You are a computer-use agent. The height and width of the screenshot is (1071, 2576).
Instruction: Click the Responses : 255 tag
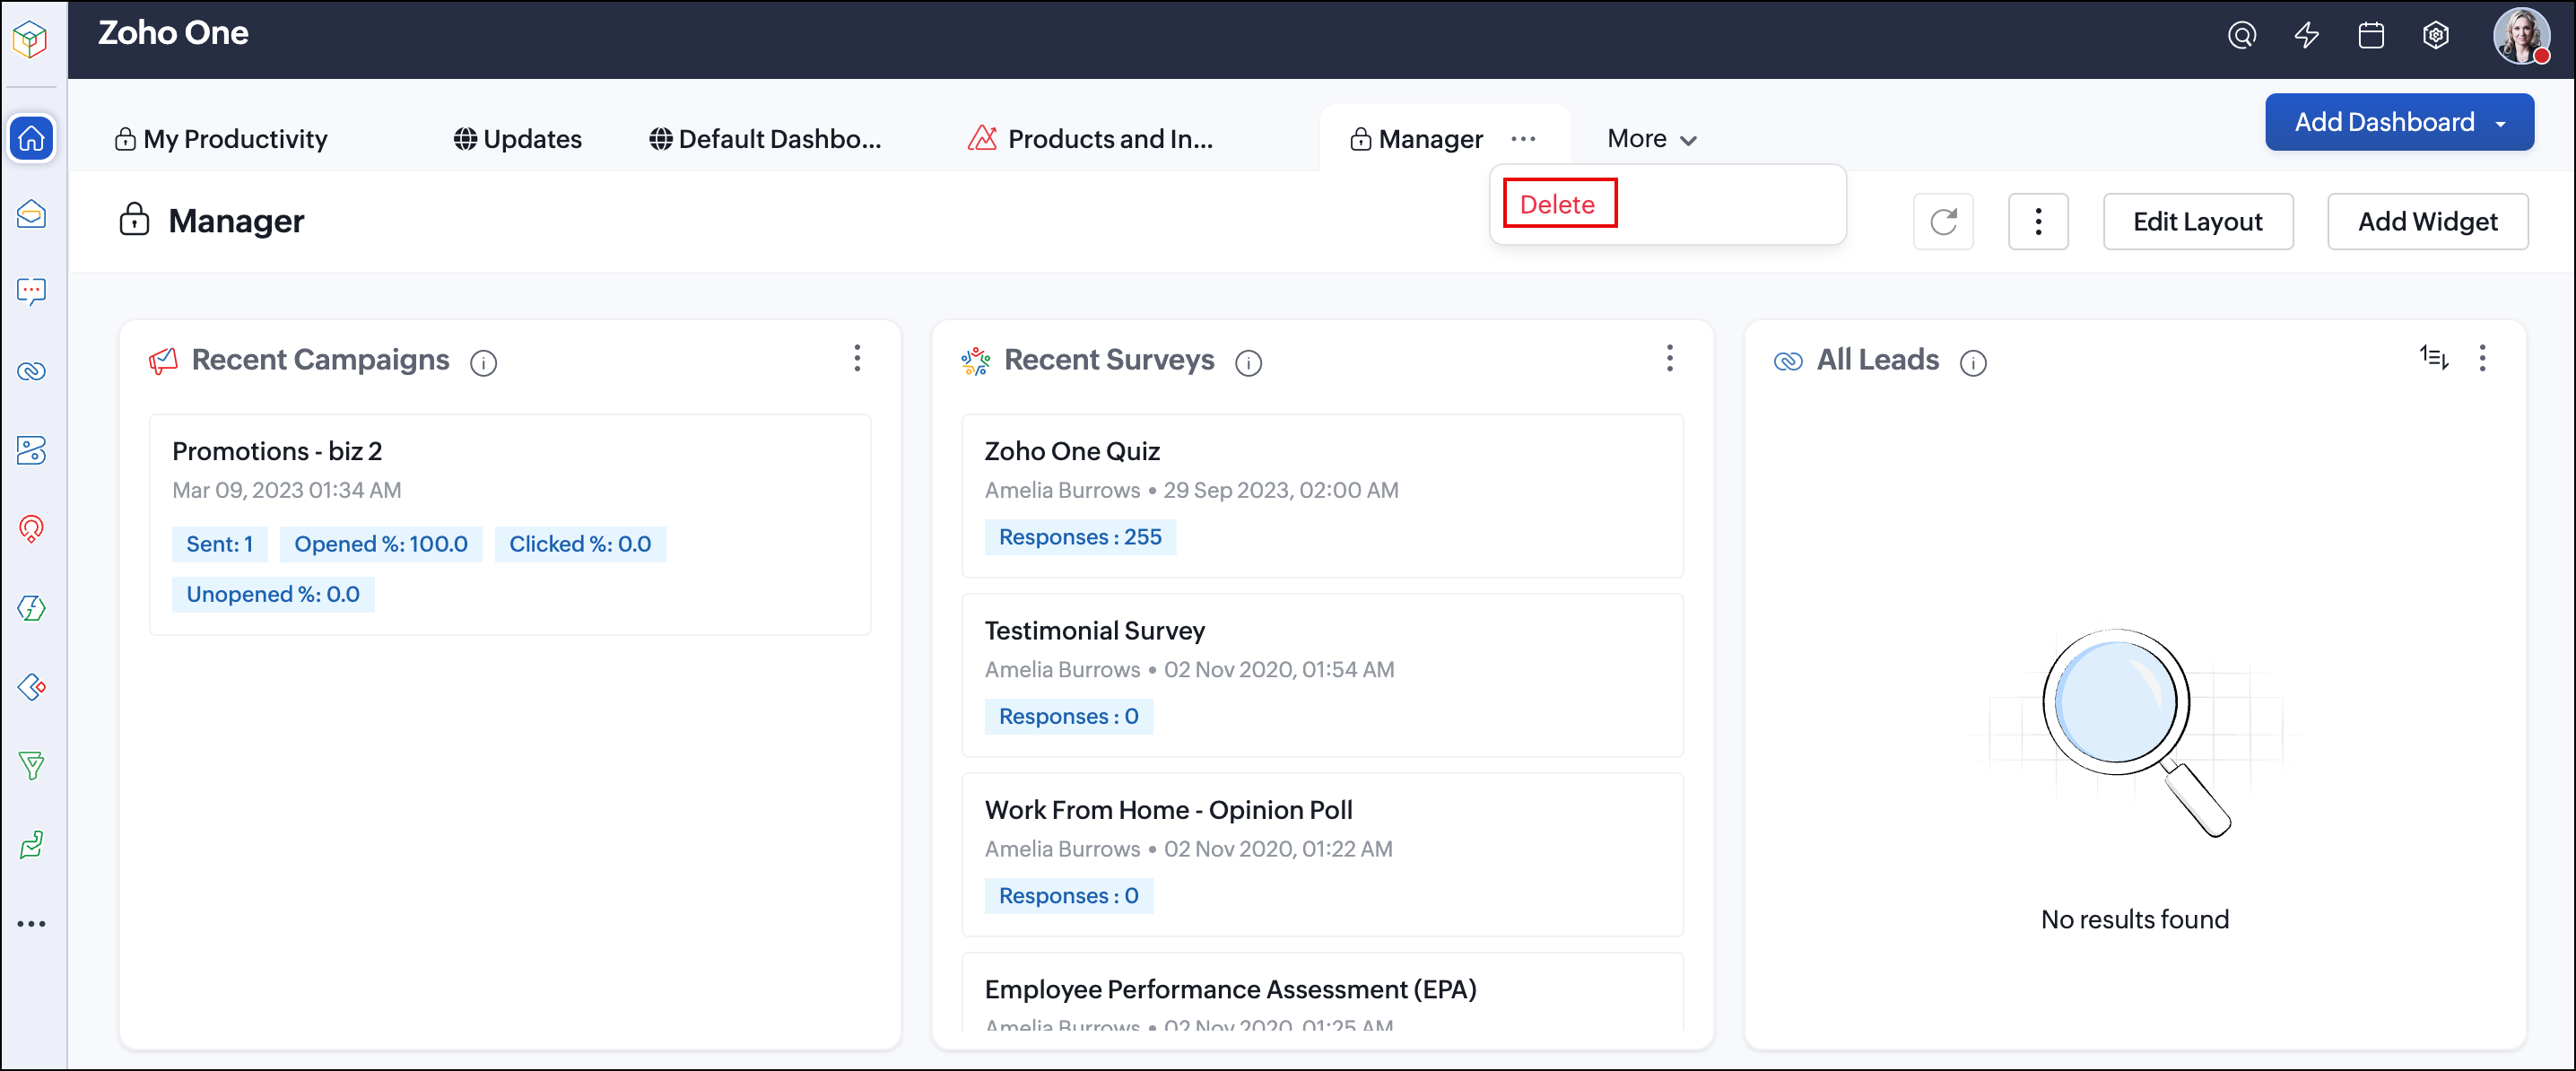click(1080, 537)
